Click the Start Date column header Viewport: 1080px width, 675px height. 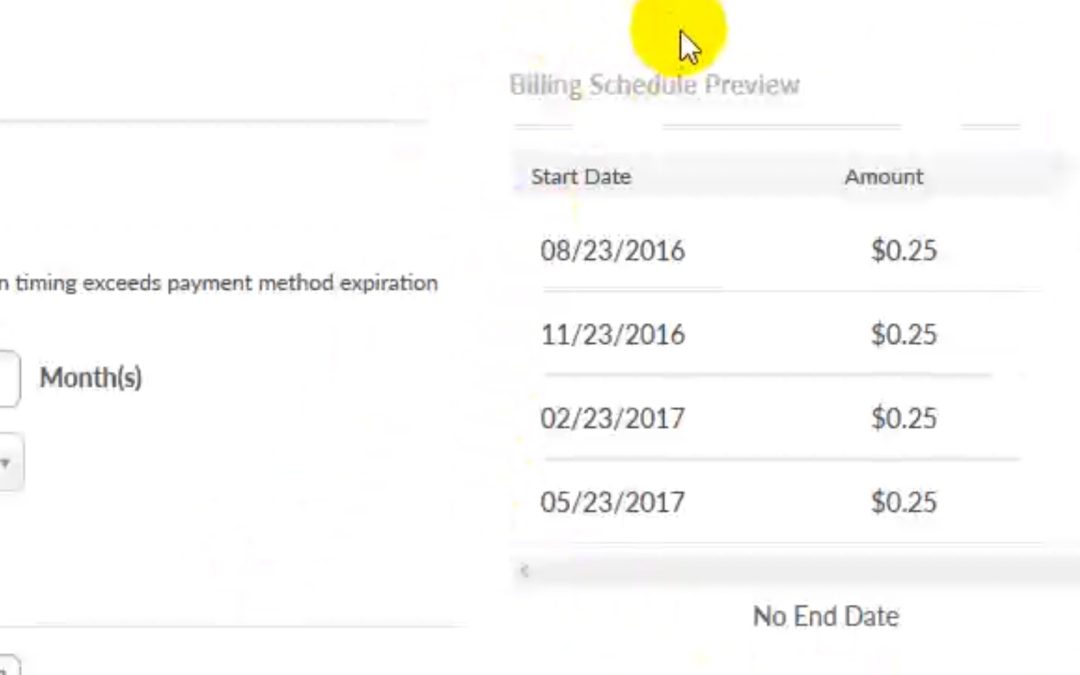[581, 177]
